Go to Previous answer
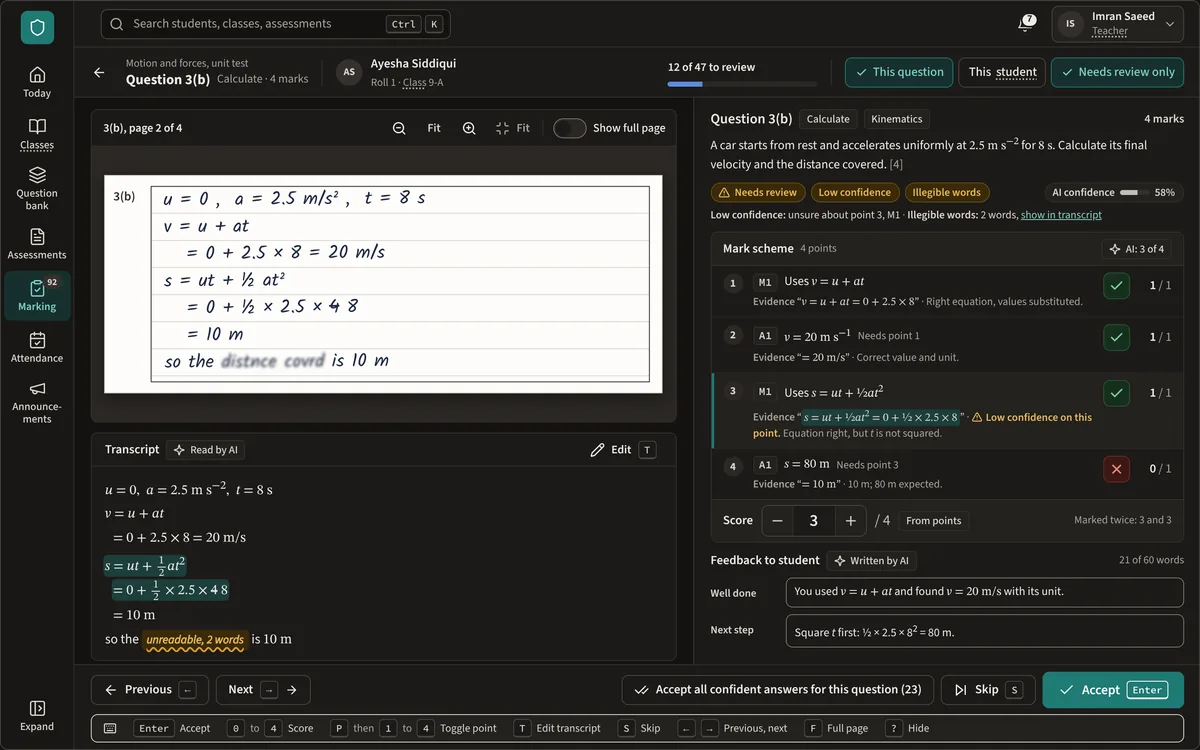 point(149,690)
